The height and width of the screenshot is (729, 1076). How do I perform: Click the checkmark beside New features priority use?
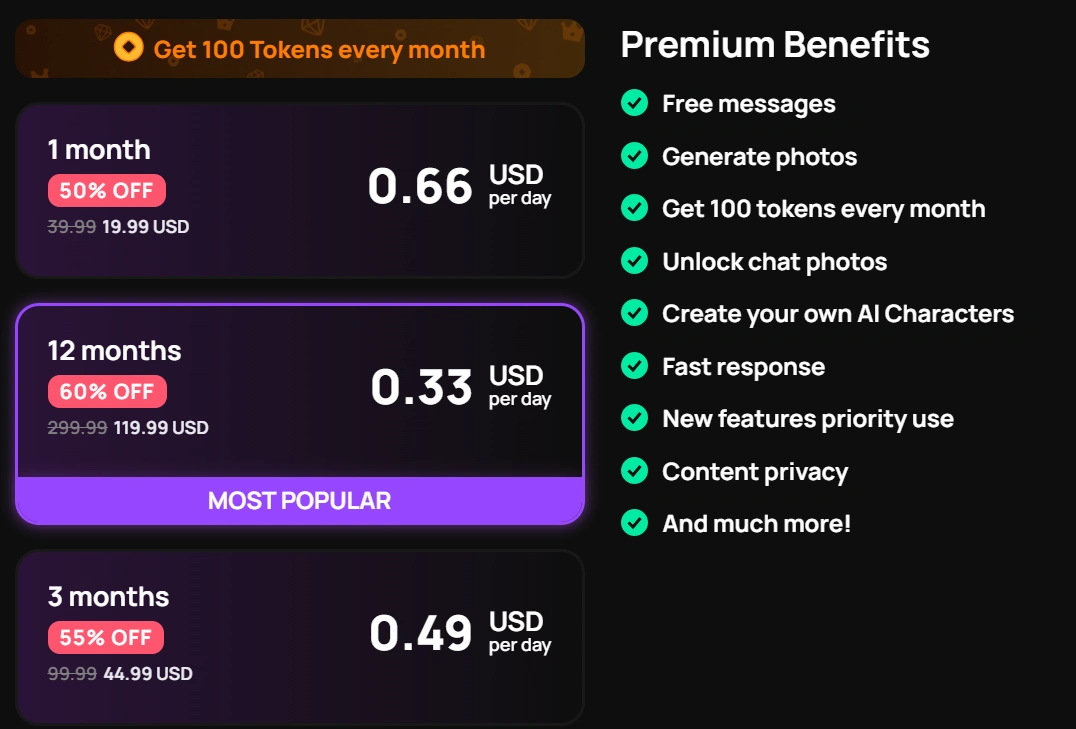coord(634,418)
